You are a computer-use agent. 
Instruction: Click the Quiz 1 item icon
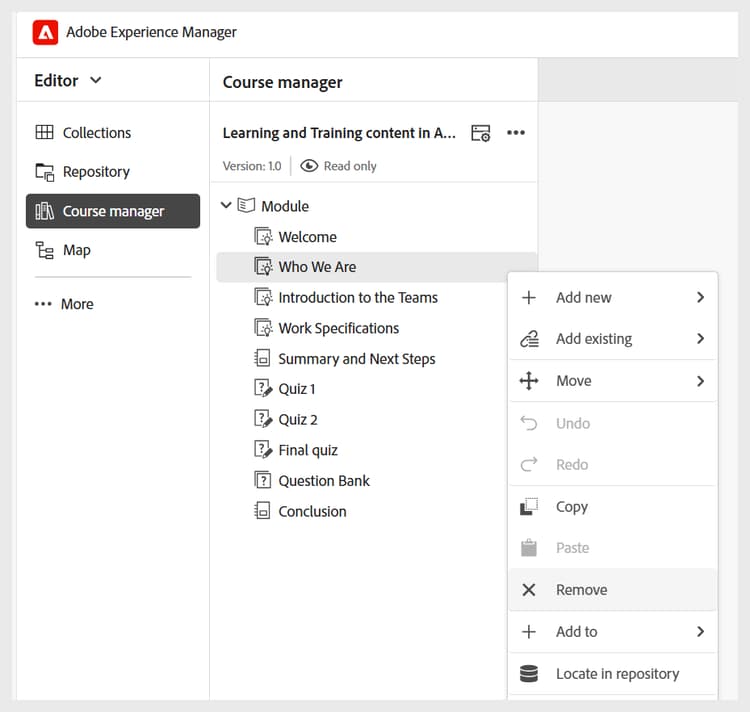point(263,389)
